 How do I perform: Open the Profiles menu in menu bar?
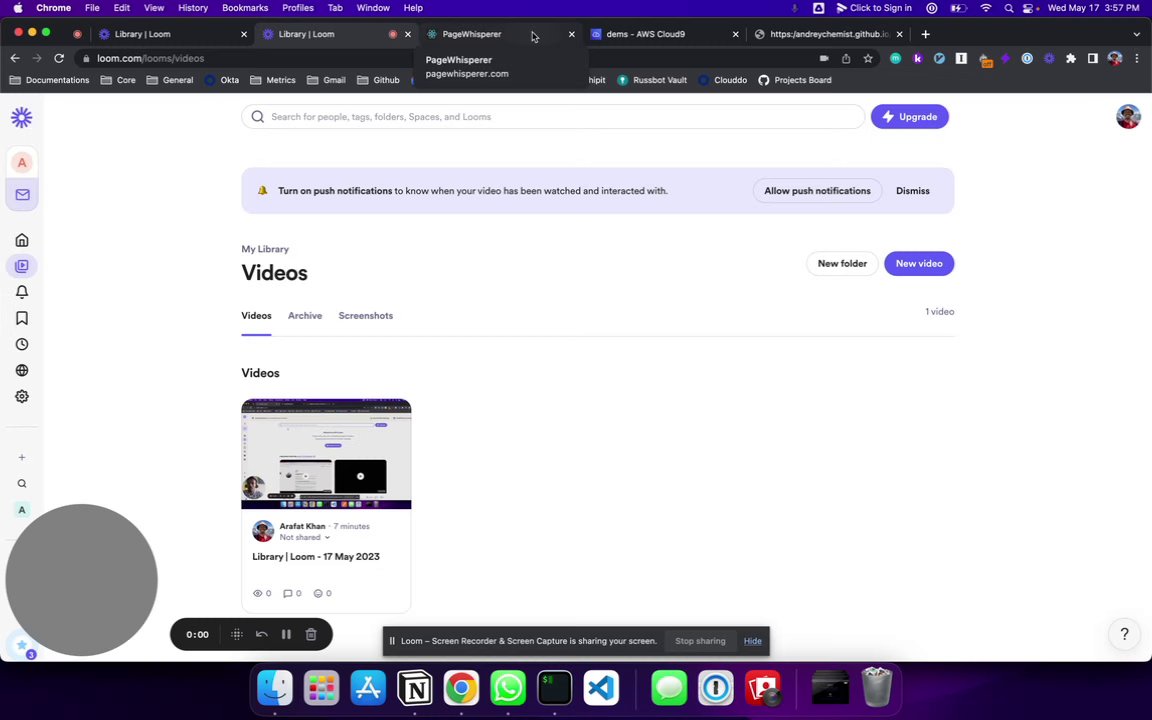pos(298,8)
